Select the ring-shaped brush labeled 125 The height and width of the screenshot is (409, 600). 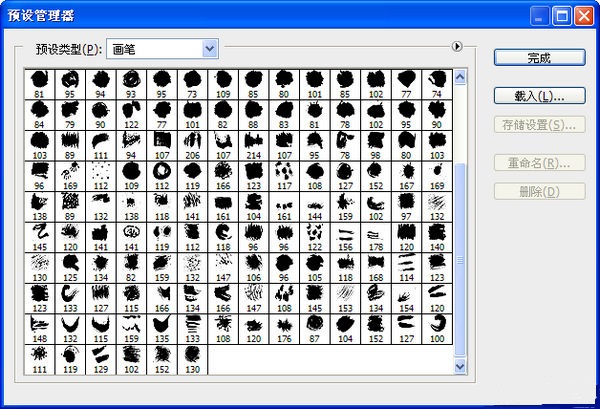click(x=70, y=268)
